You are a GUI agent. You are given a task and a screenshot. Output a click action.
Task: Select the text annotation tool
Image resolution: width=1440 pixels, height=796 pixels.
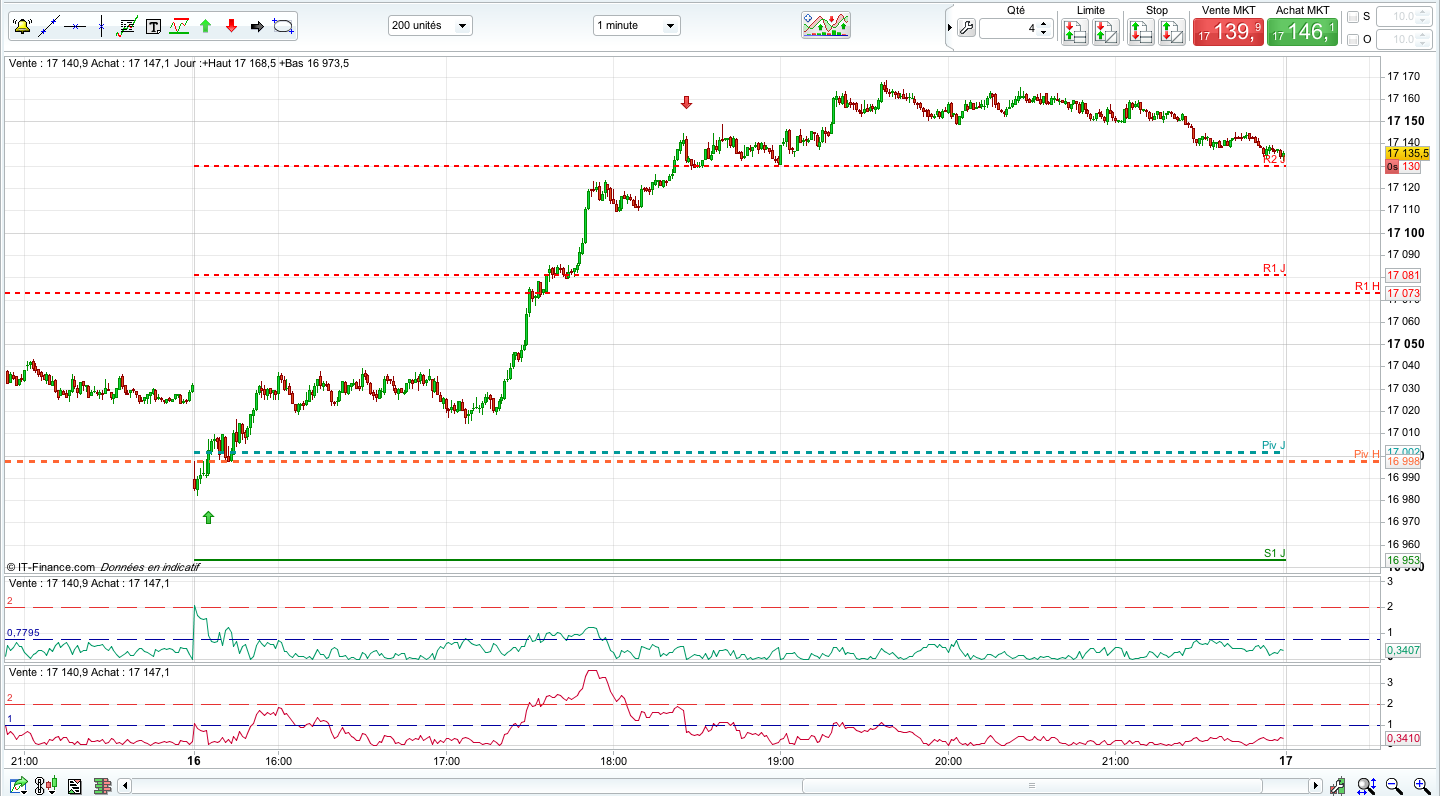click(x=153, y=26)
